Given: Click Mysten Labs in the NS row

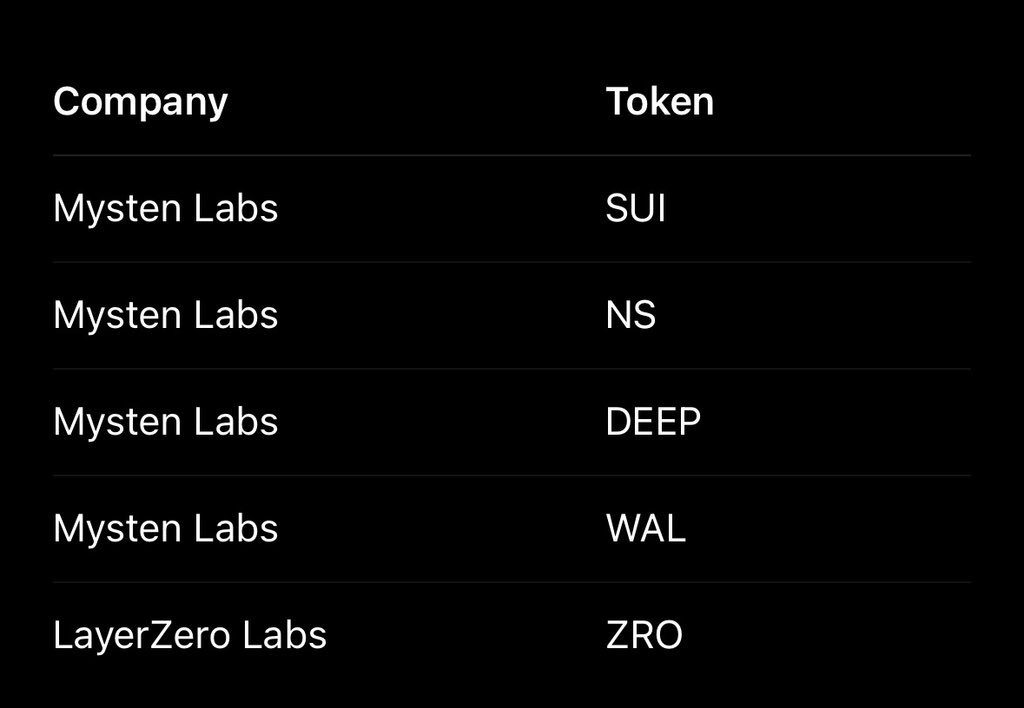Looking at the screenshot, I should tap(165, 315).
